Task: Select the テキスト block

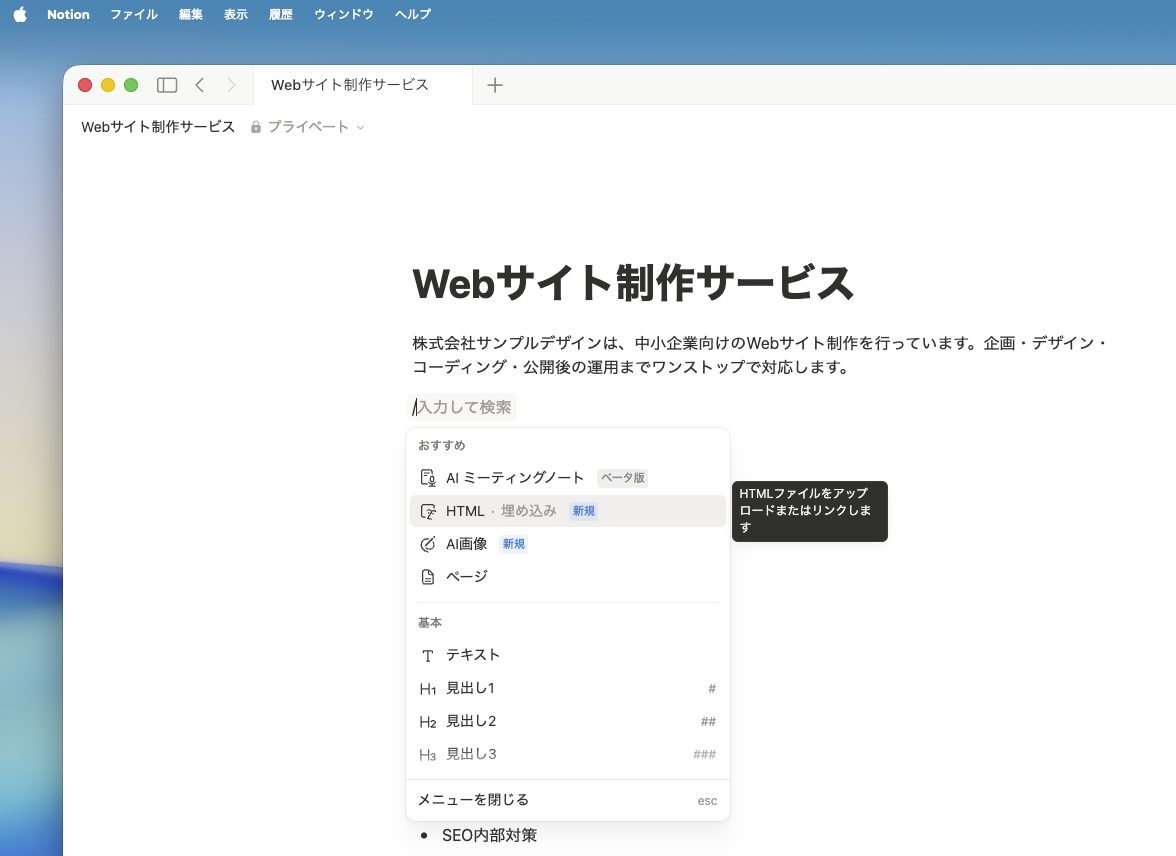Action: [568, 655]
